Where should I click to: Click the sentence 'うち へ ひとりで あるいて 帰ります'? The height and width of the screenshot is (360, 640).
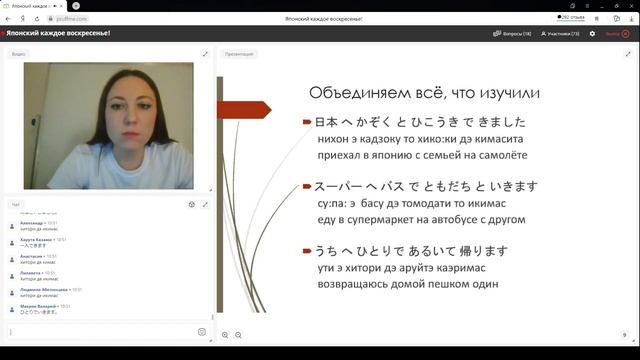click(411, 251)
